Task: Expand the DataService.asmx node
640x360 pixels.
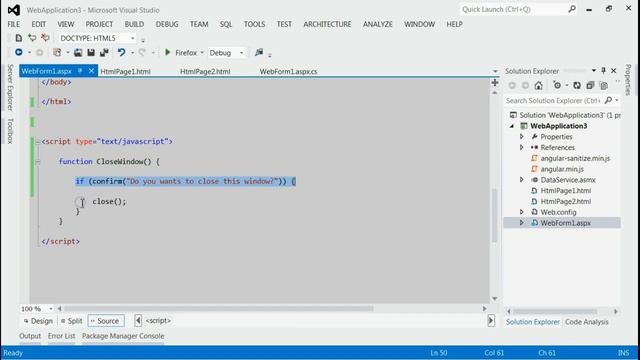Action: [522, 180]
